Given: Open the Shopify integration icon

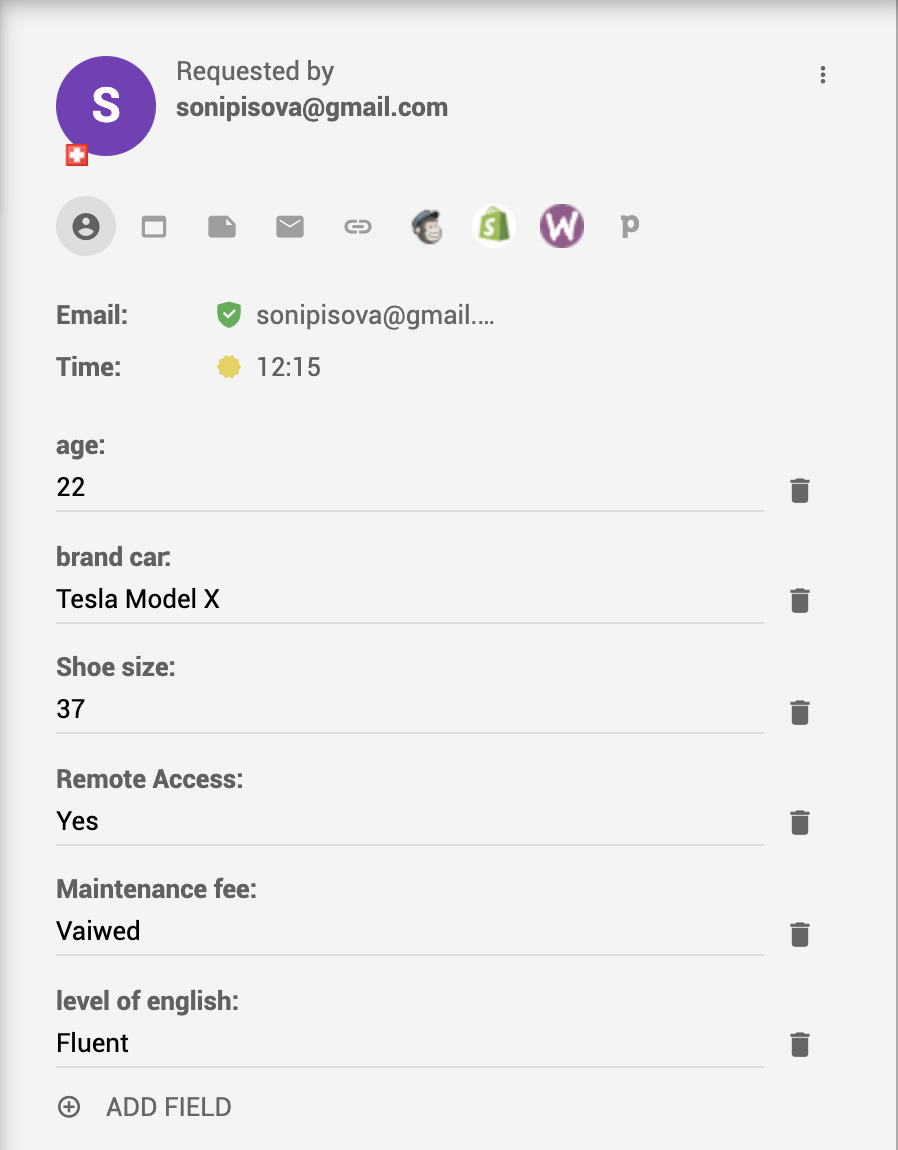Looking at the screenshot, I should click(494, 226).
